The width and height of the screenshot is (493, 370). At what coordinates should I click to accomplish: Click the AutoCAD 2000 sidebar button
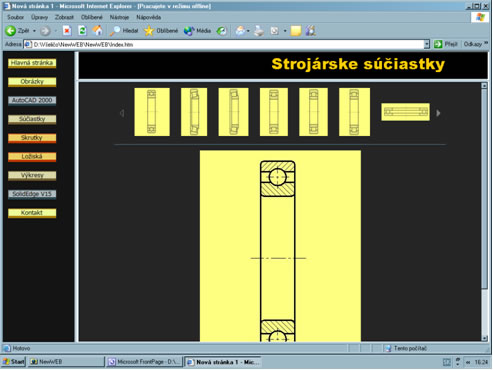coord(32,100)
